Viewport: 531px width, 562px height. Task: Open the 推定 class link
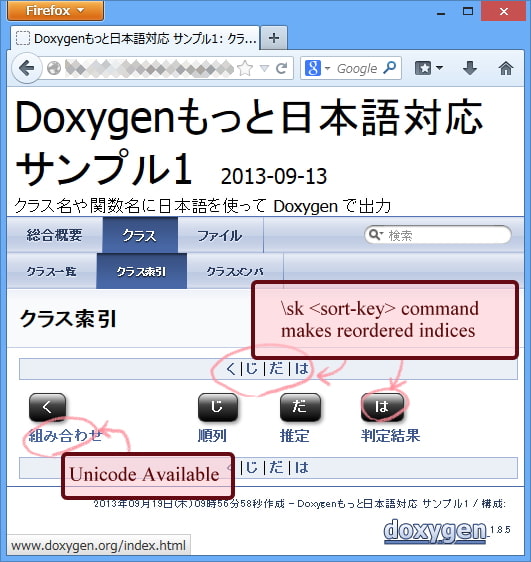coord(294,435)
